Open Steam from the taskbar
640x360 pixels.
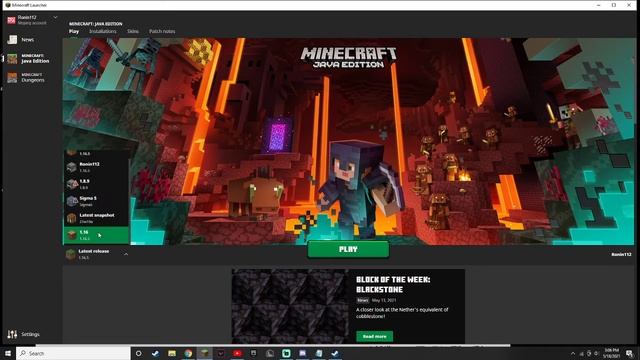[155, 353]
